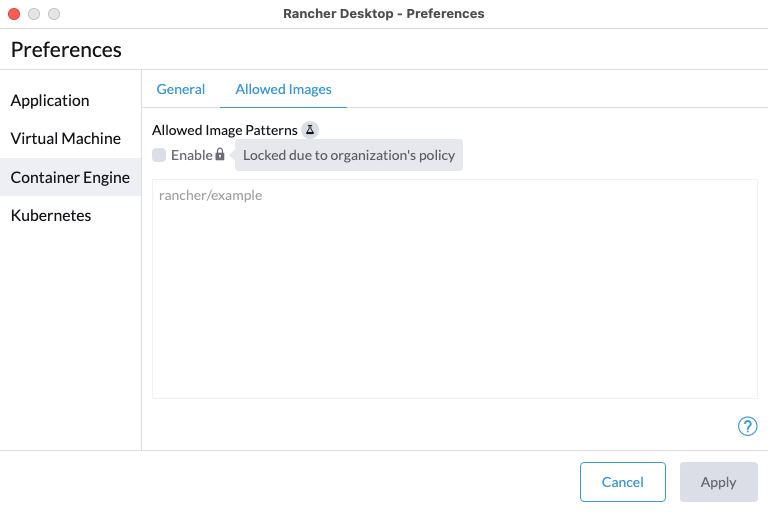Viewport: 768px width, 512px height.
Task: Click the Enable label text
Action: pos(192,155)
